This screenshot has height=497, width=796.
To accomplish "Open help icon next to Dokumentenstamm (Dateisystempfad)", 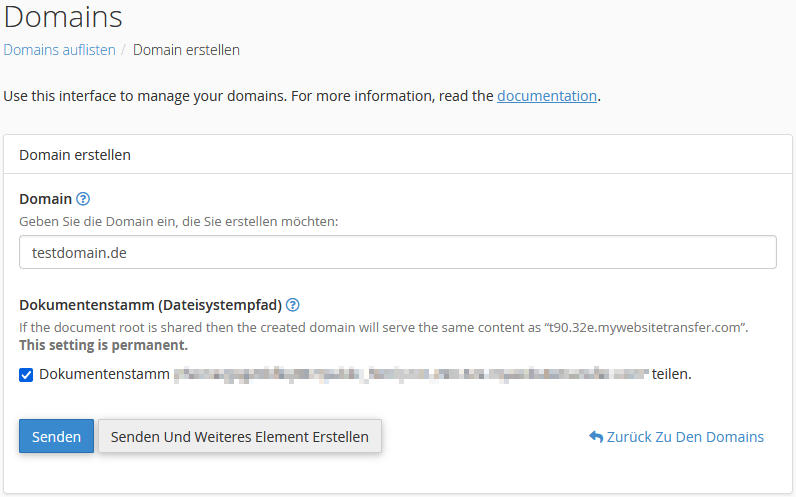I will click(x=292, y=305).
